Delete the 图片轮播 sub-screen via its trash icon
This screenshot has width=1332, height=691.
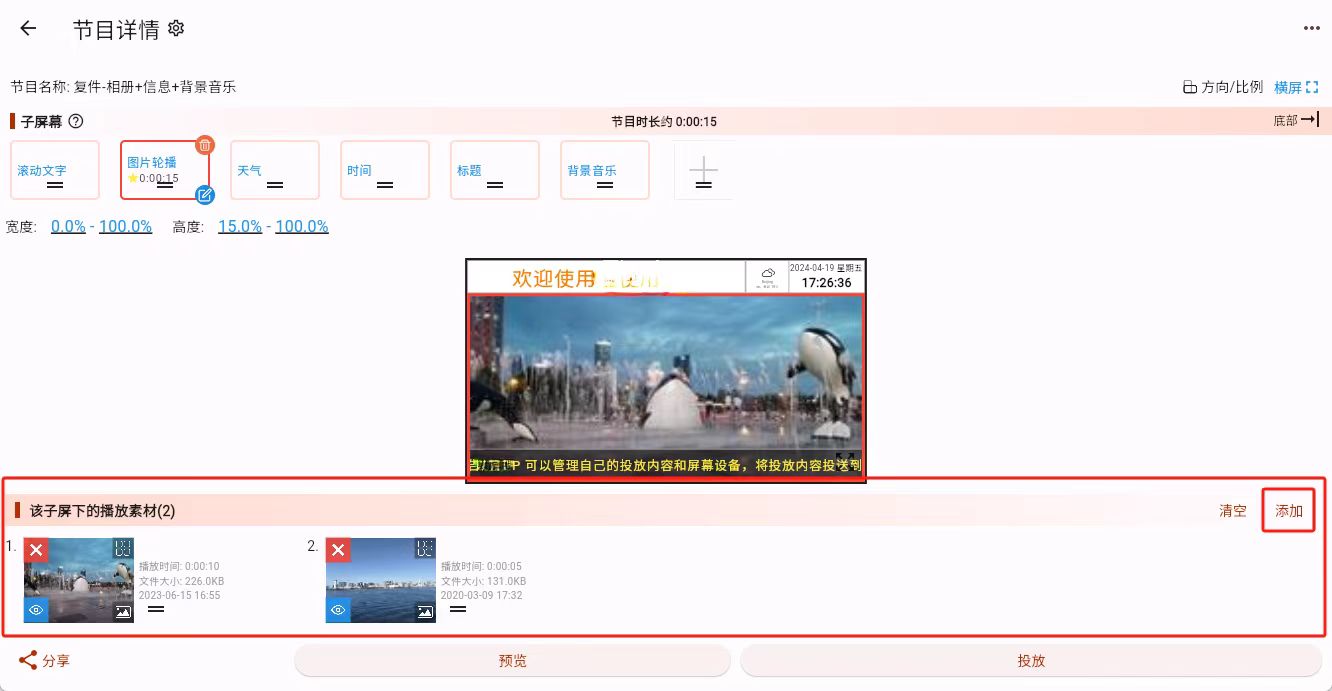coord(204,145)
